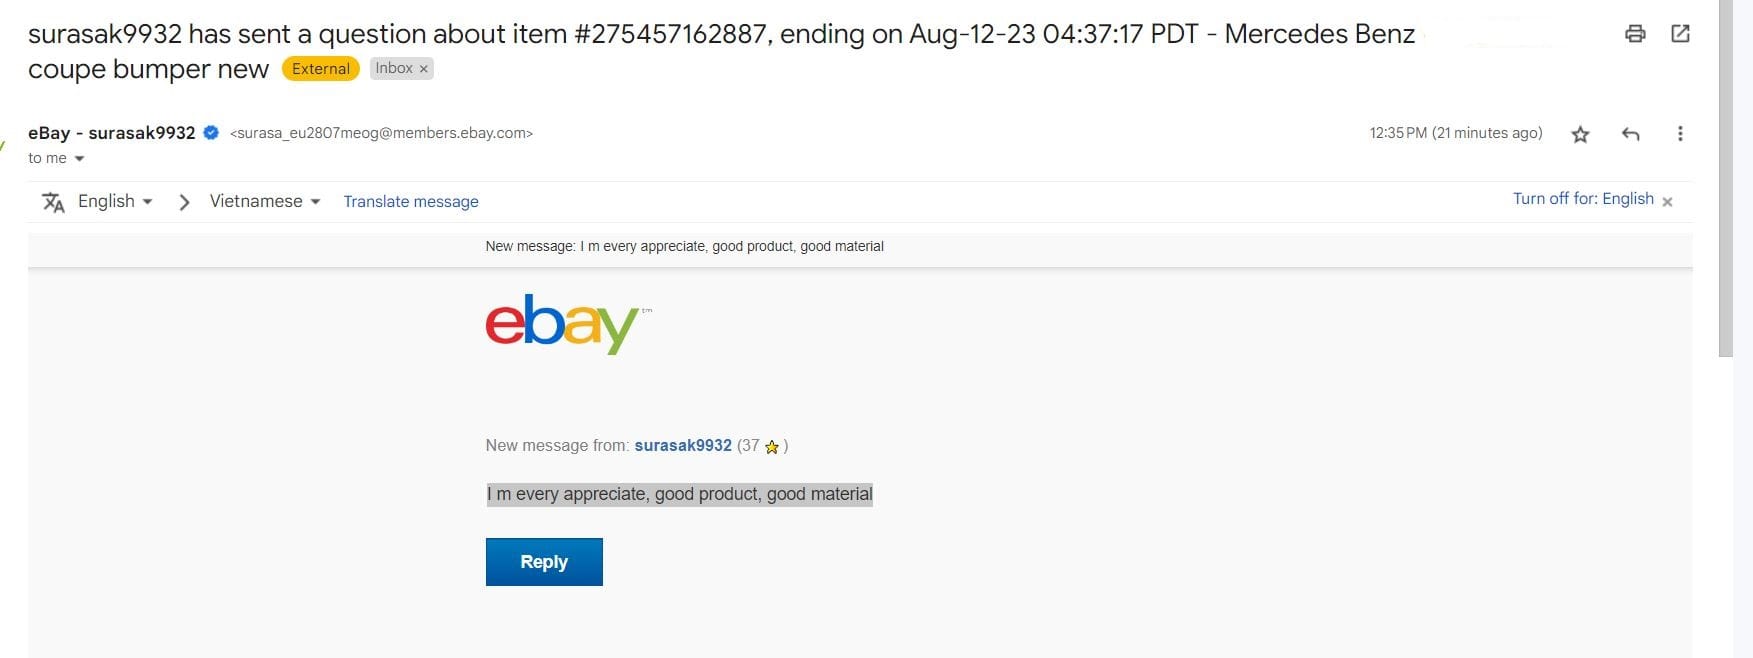Remove the Inbox label

coord(424,69)
